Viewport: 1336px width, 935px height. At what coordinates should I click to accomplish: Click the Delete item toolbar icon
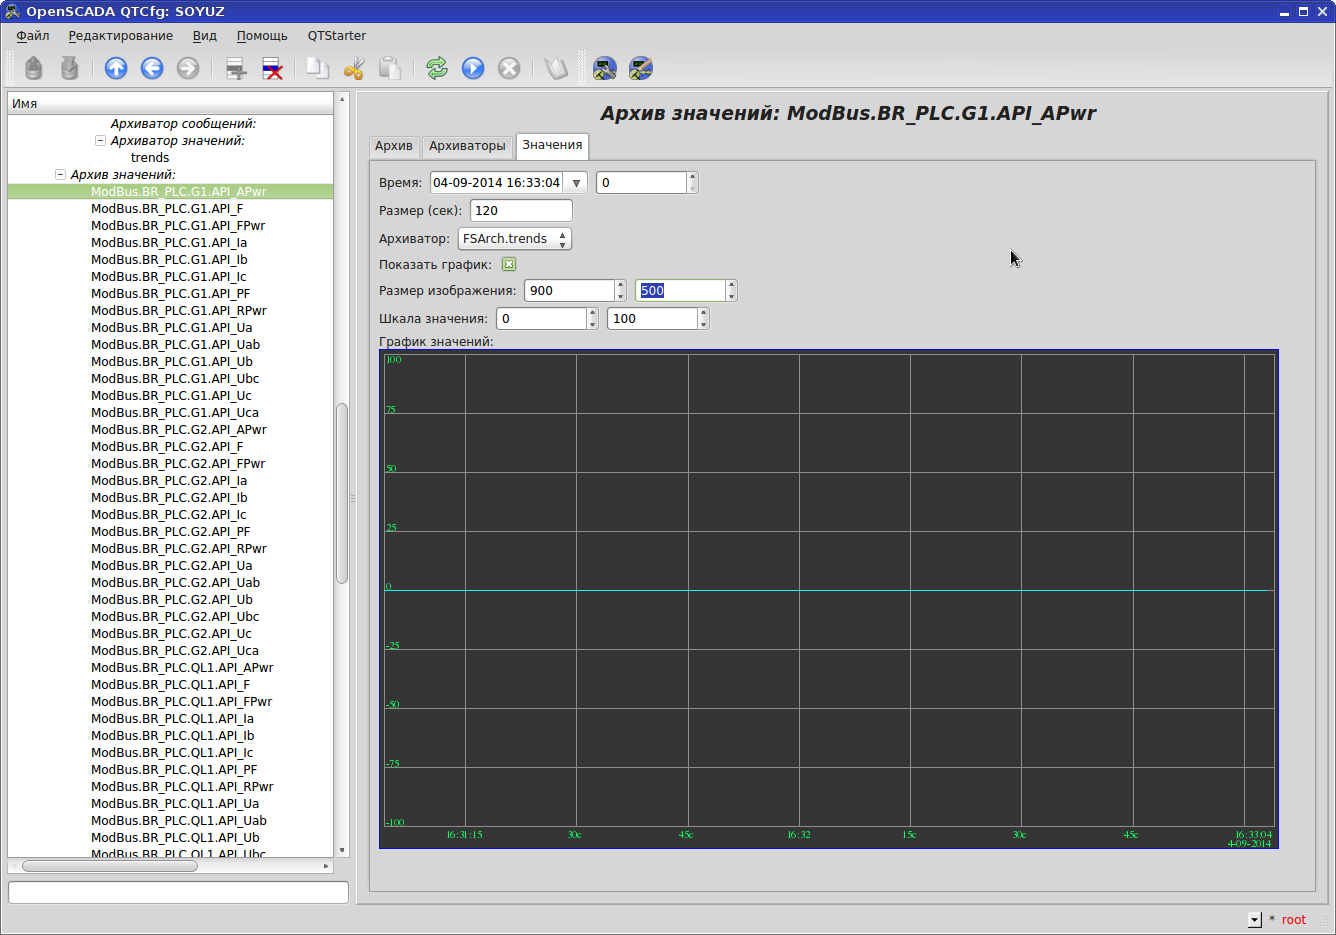[272, 68]
